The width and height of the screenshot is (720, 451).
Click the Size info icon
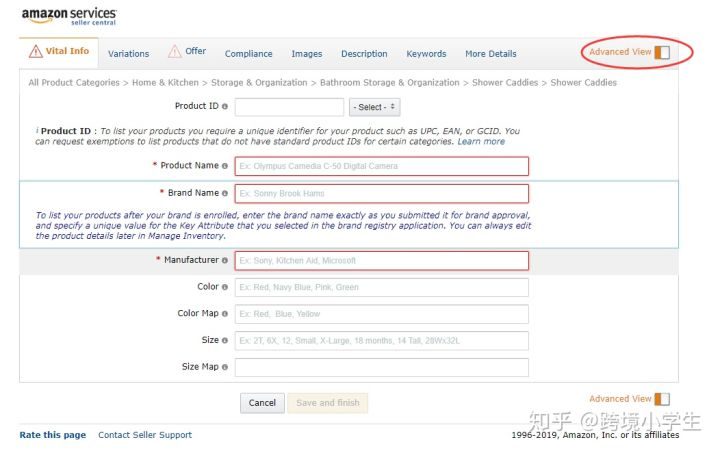[x=225, y=340]
